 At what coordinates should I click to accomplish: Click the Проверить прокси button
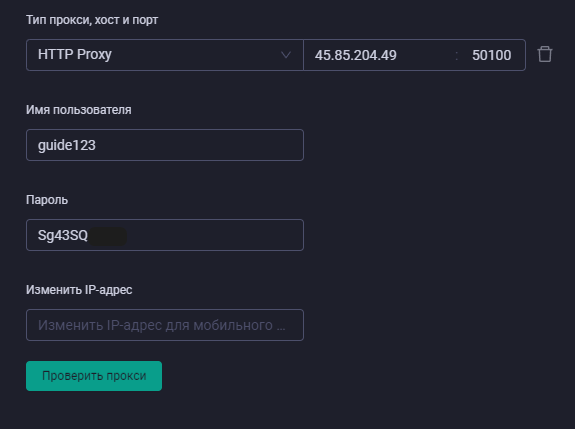94,376
